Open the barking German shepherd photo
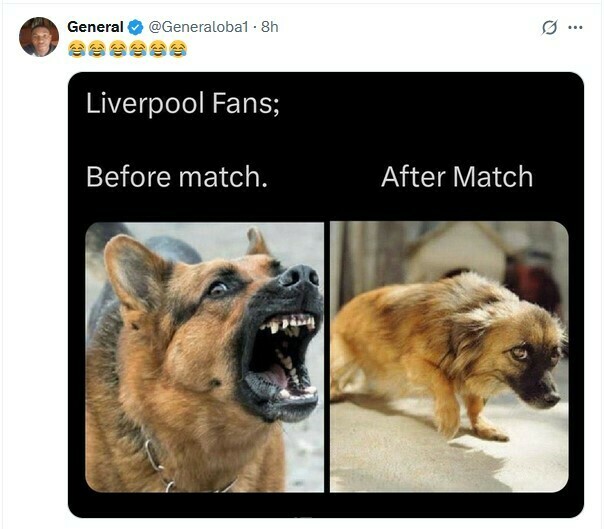604x529 pixels. coord(205,357)
